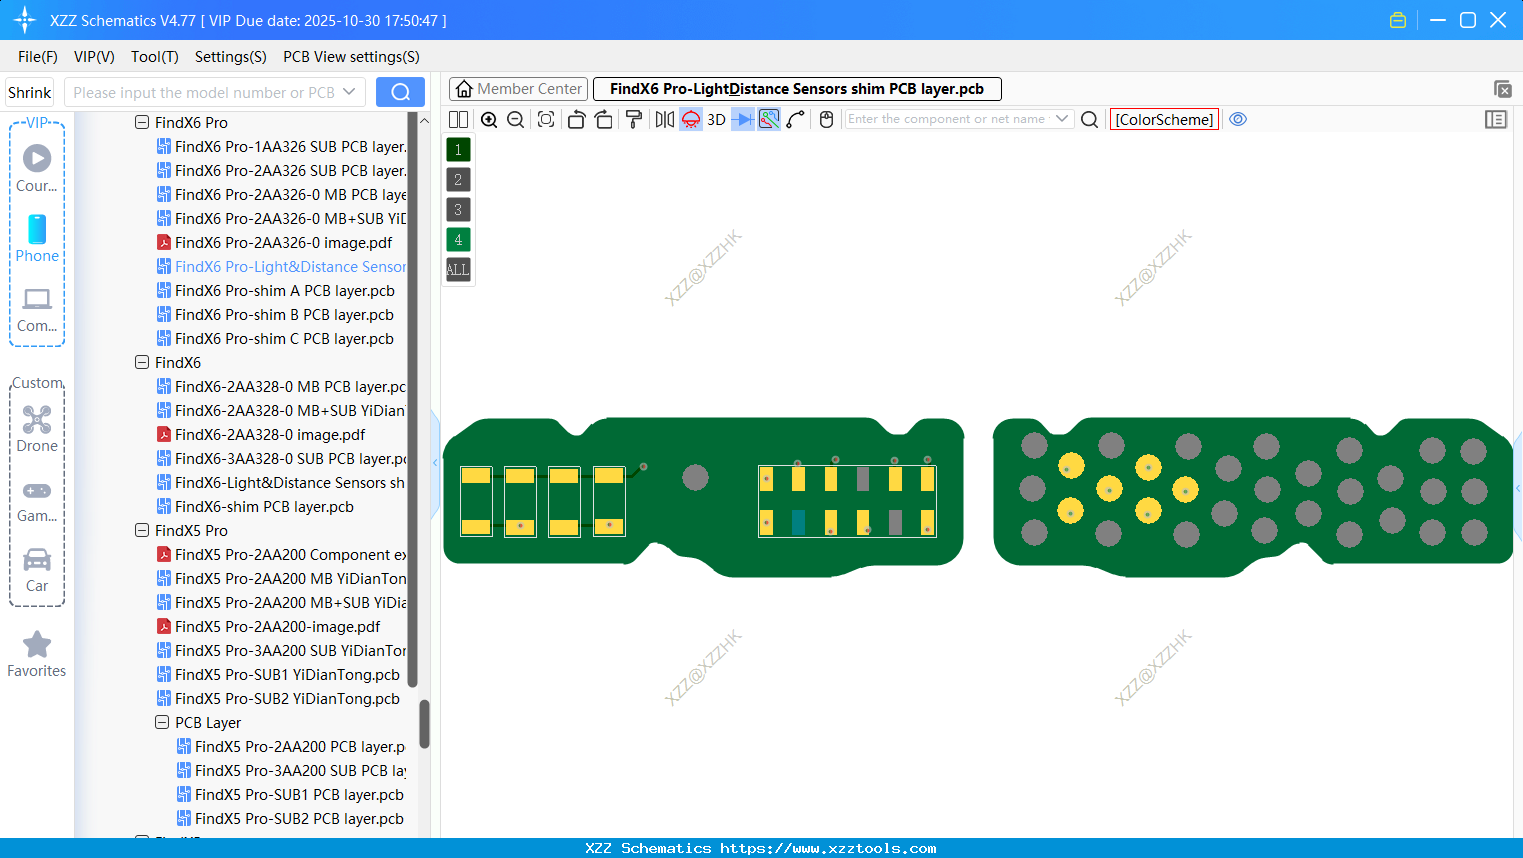This screenshot has height=858, width=1523.
Task: Toggle the net highlight map button
Action: (769, 120)
